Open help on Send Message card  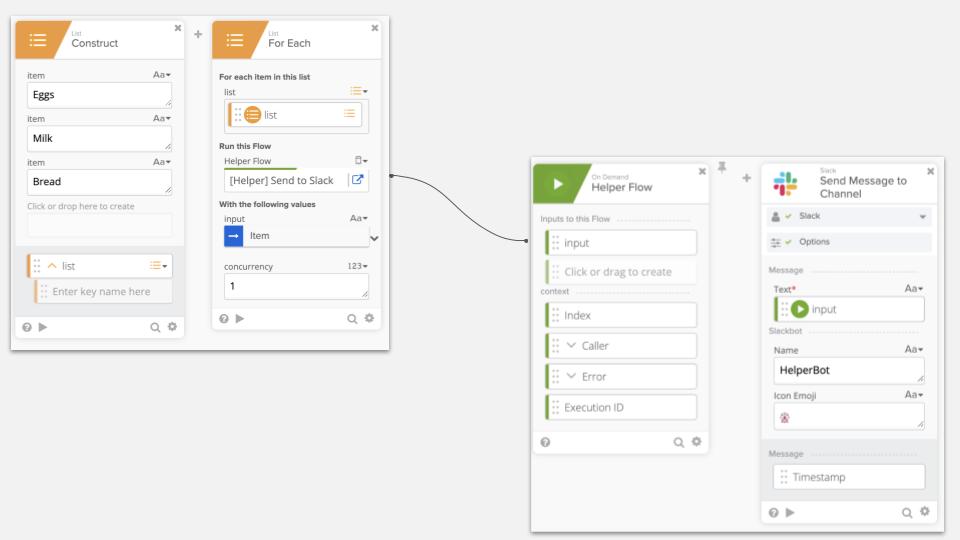[773, 512]
